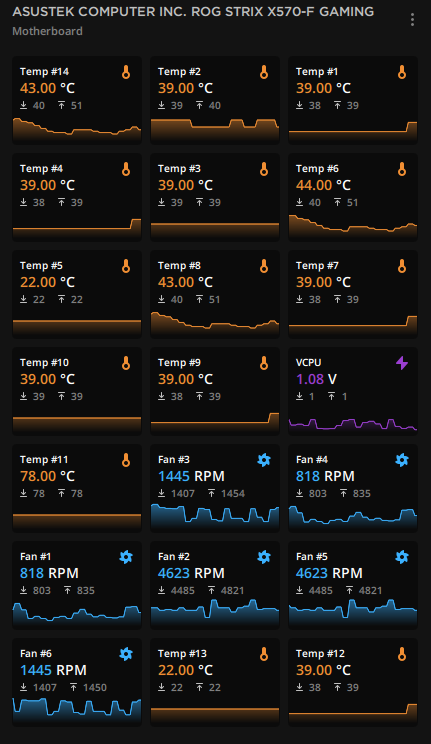Click the Temp #6 thermometer icon

[402, 169]
